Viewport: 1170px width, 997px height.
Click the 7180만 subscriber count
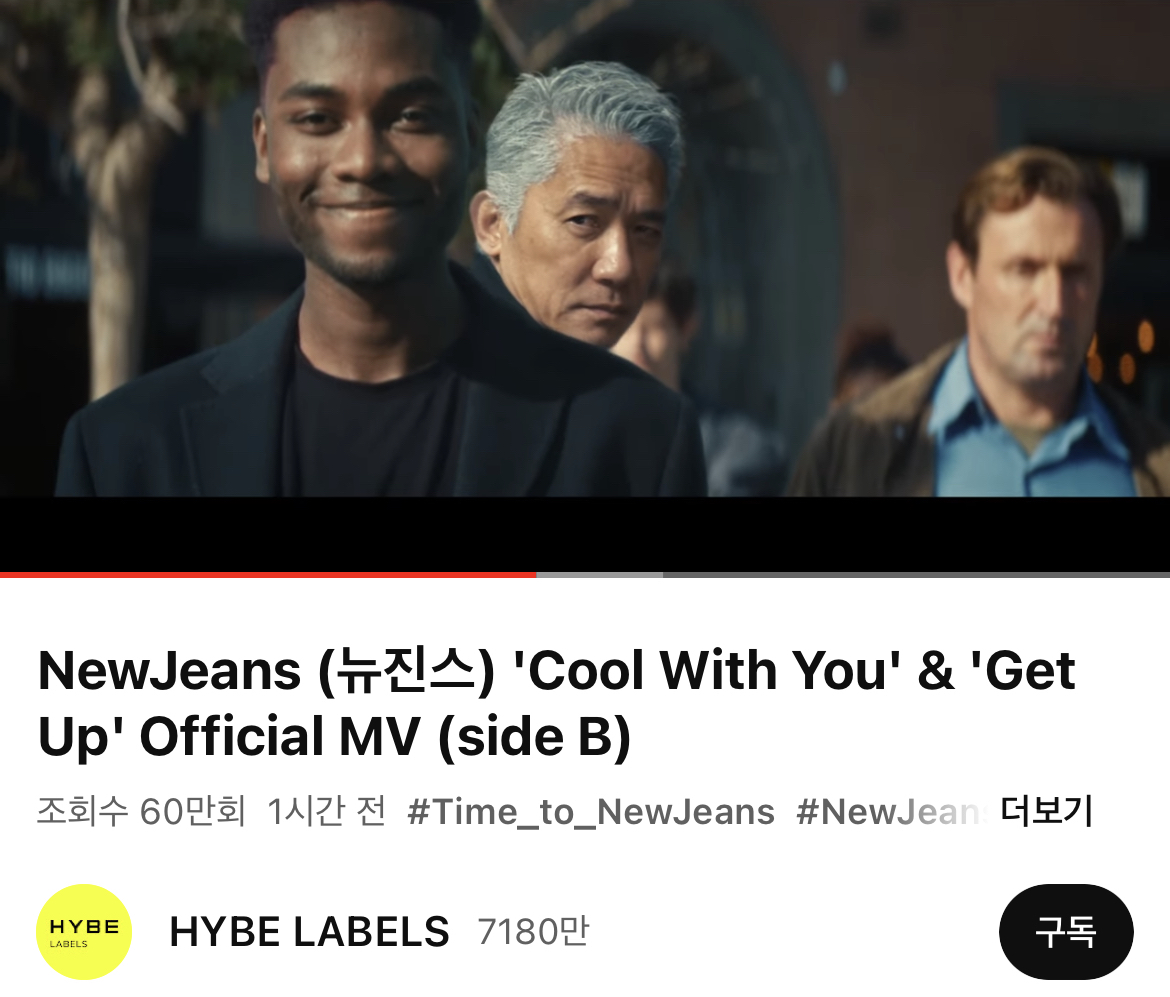coord(534,931)
